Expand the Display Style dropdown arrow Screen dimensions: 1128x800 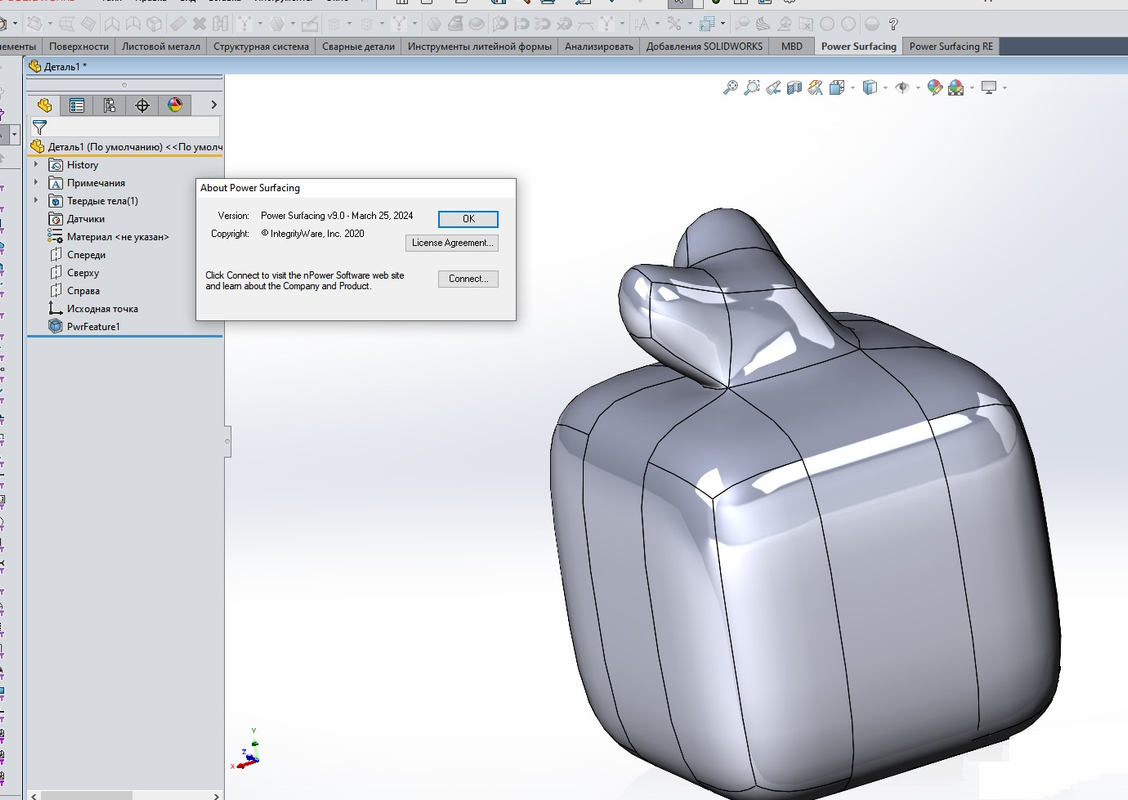885,88
